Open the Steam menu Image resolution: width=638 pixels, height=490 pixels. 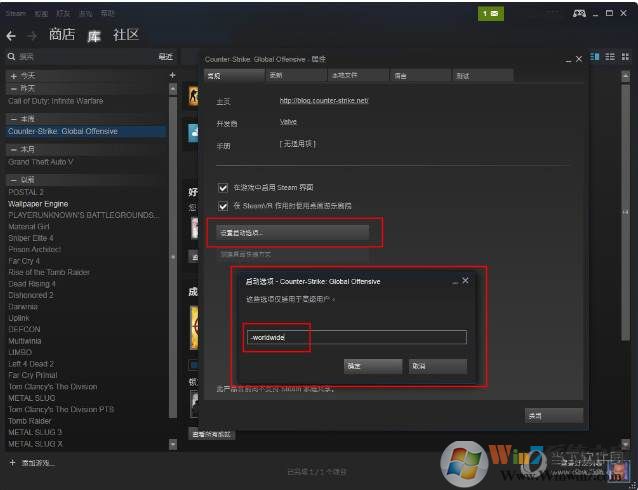tap(15, 13)
